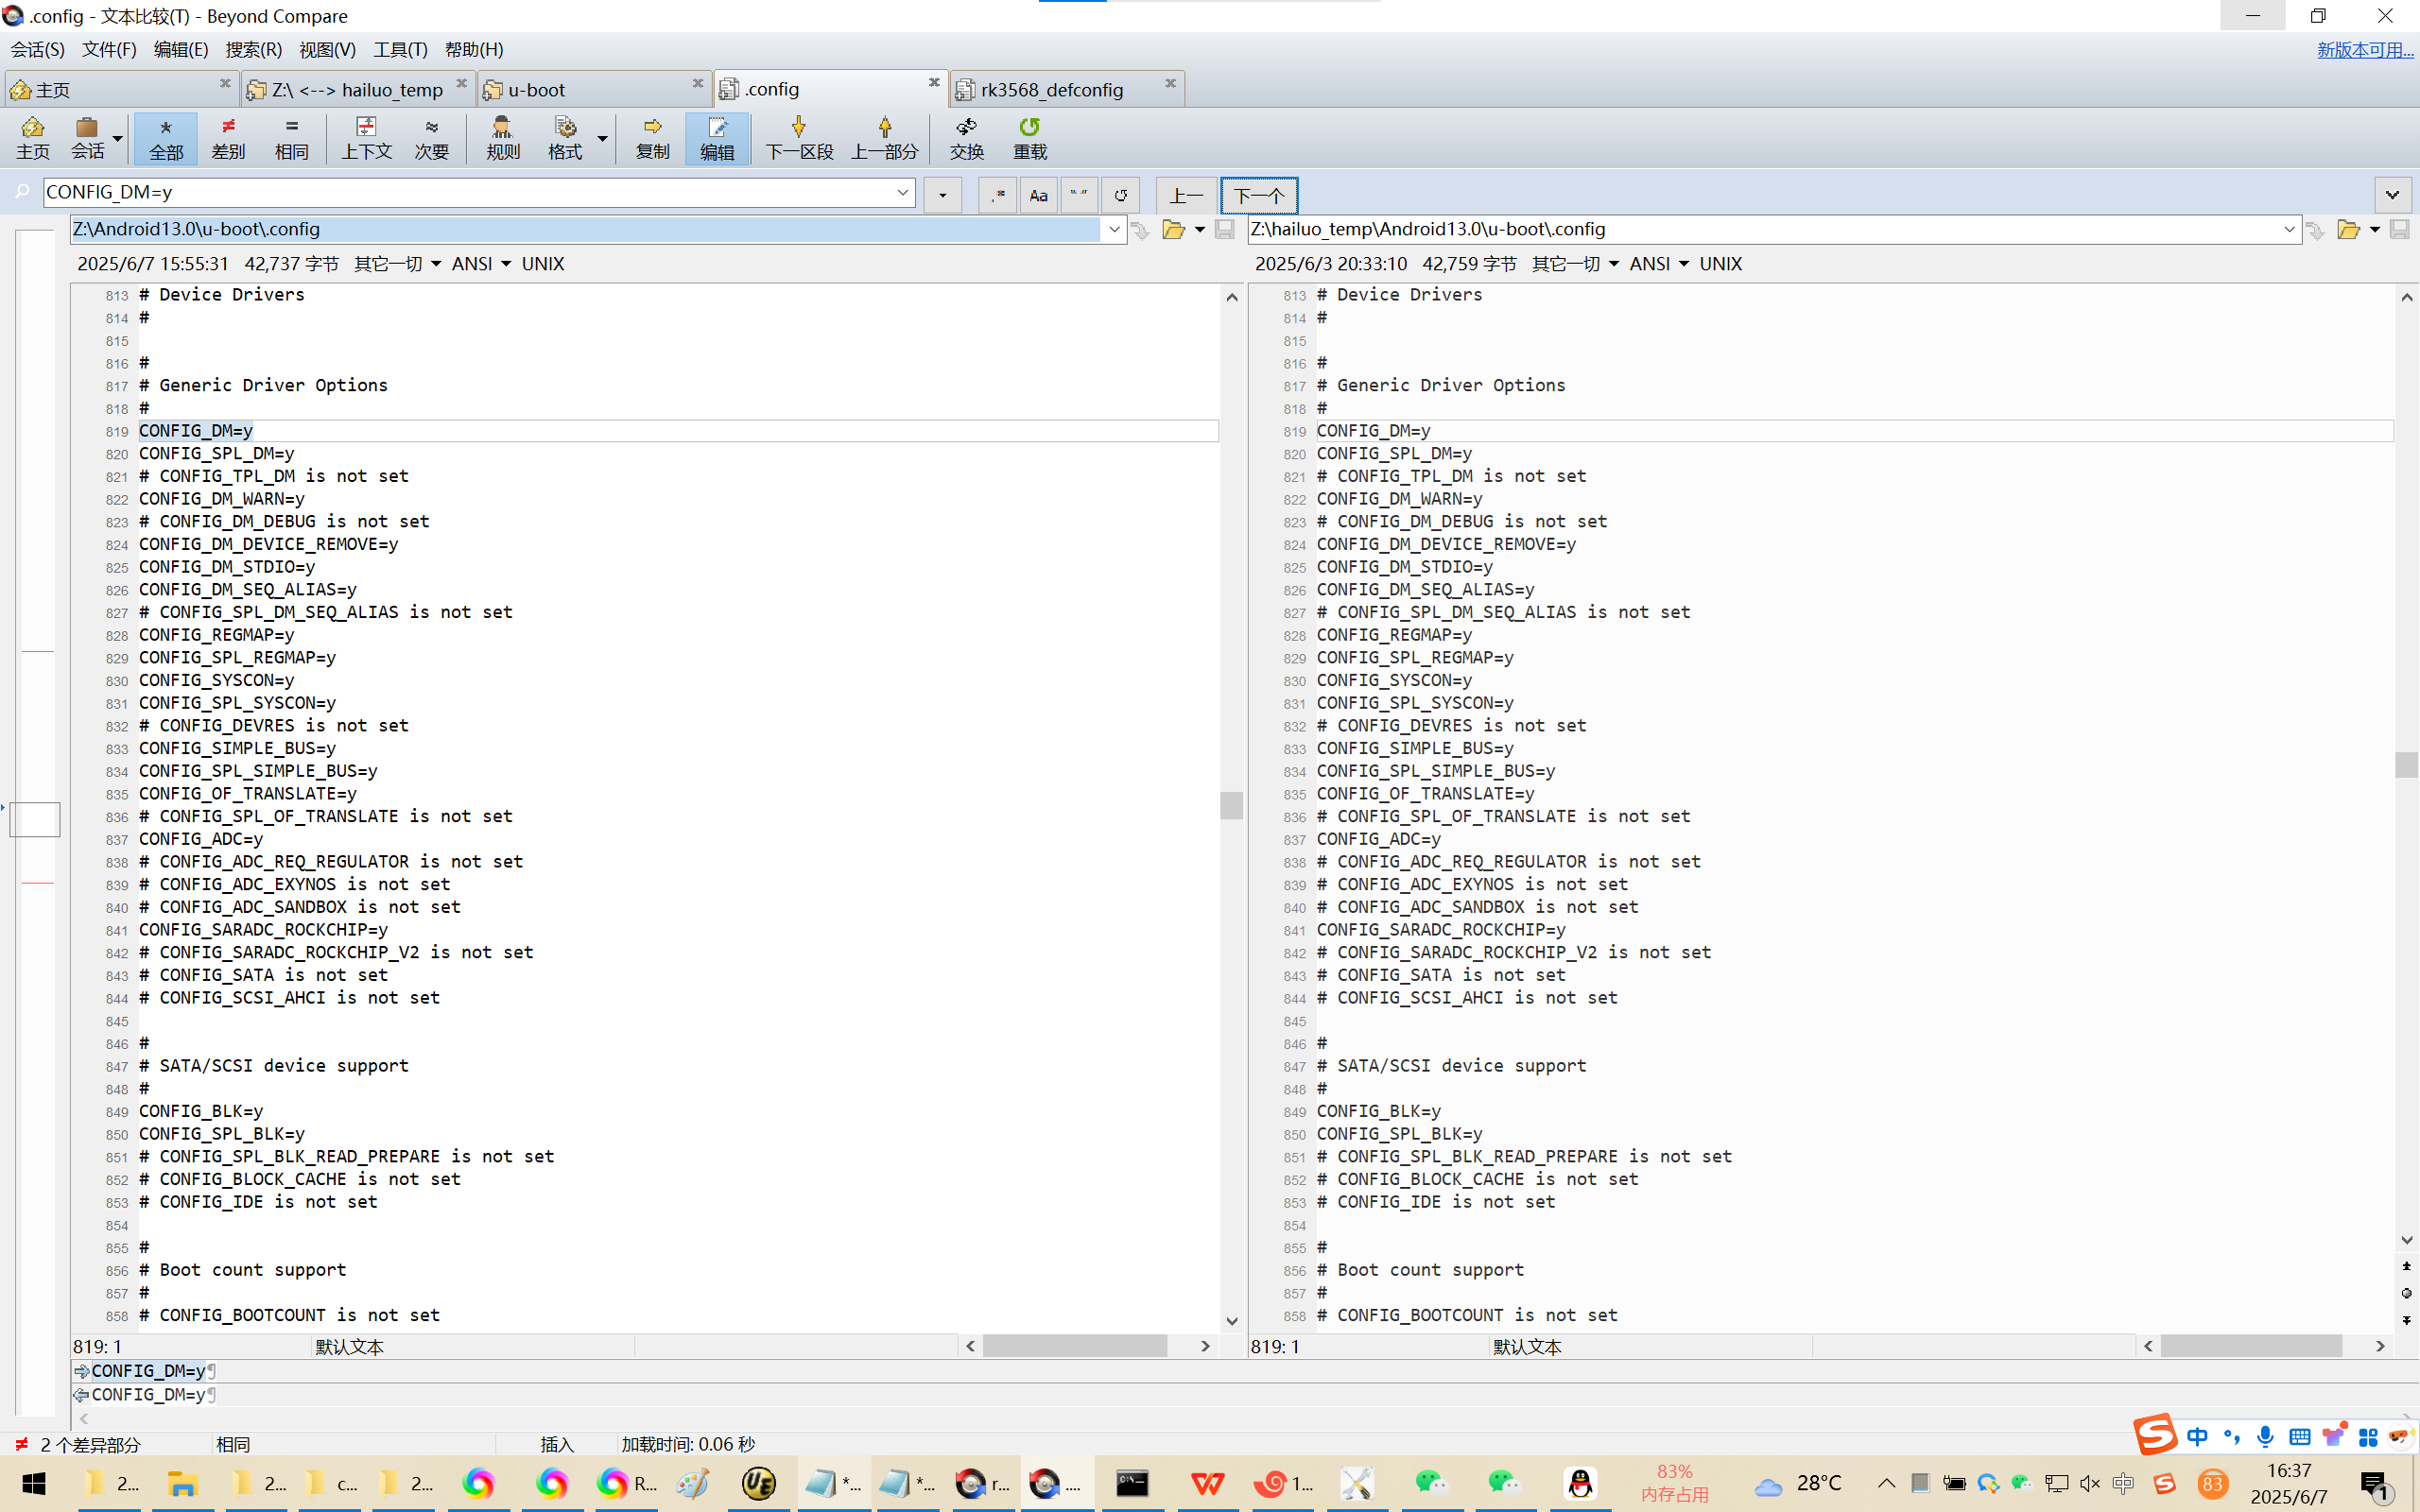Expand the Format (格式) dropdown arrow

602,138
